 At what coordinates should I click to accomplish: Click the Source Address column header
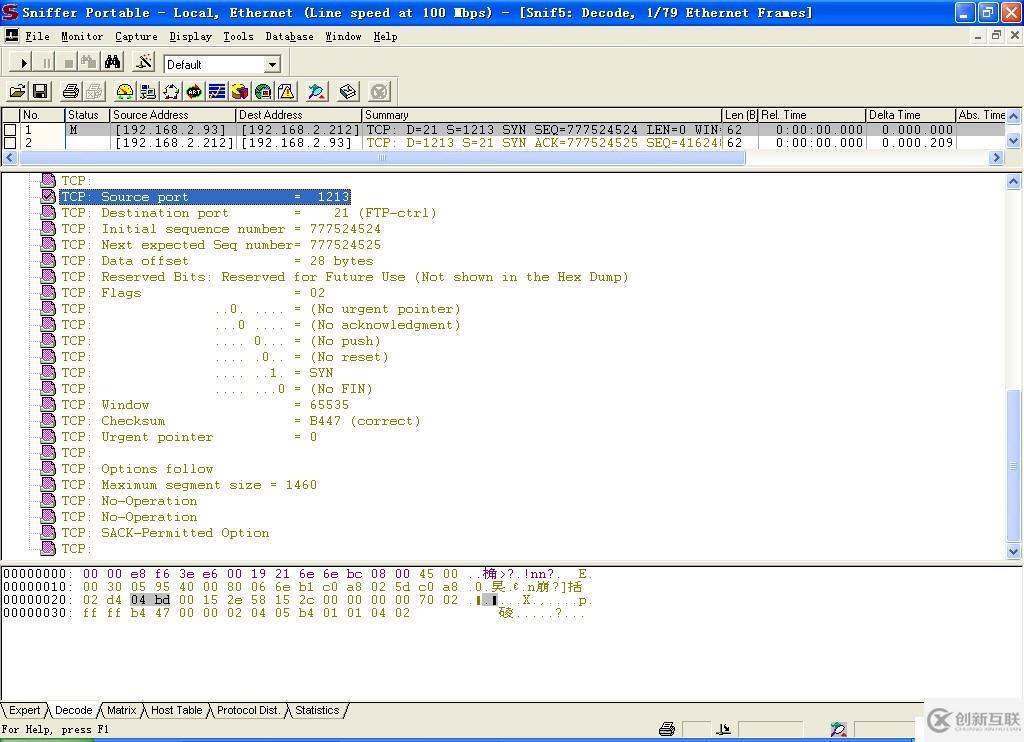[x=172, y=115]
